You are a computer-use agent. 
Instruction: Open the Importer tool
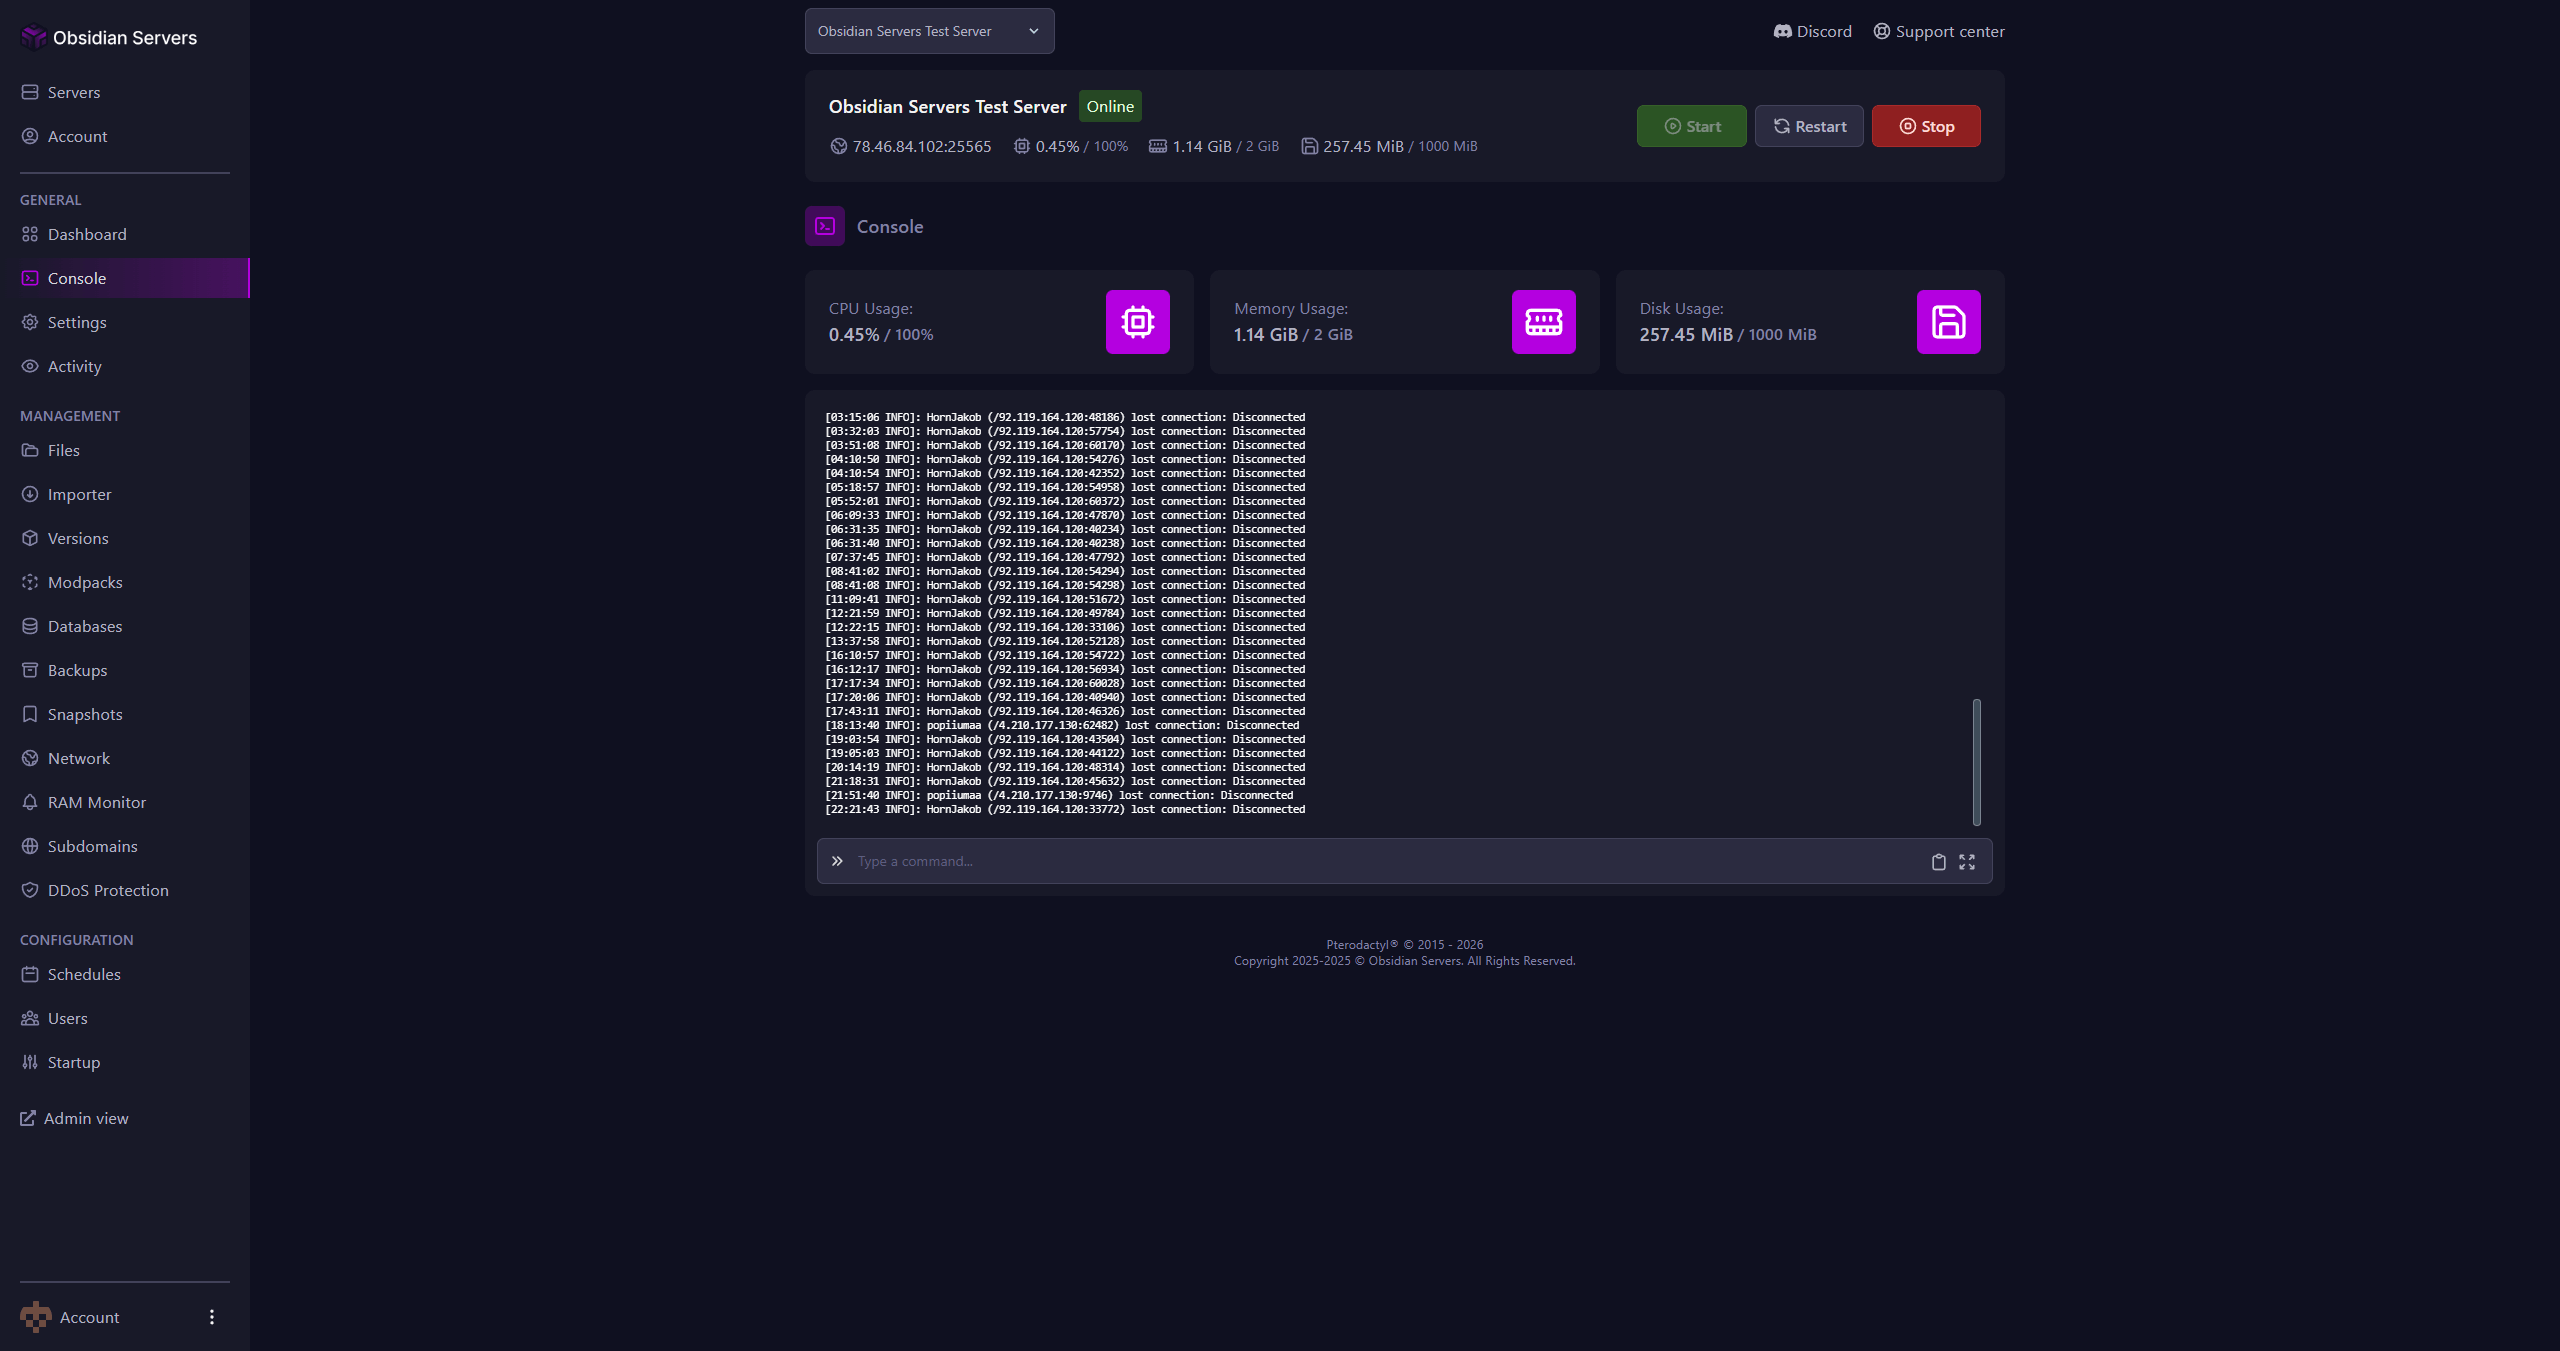click(x=79, y=494)
